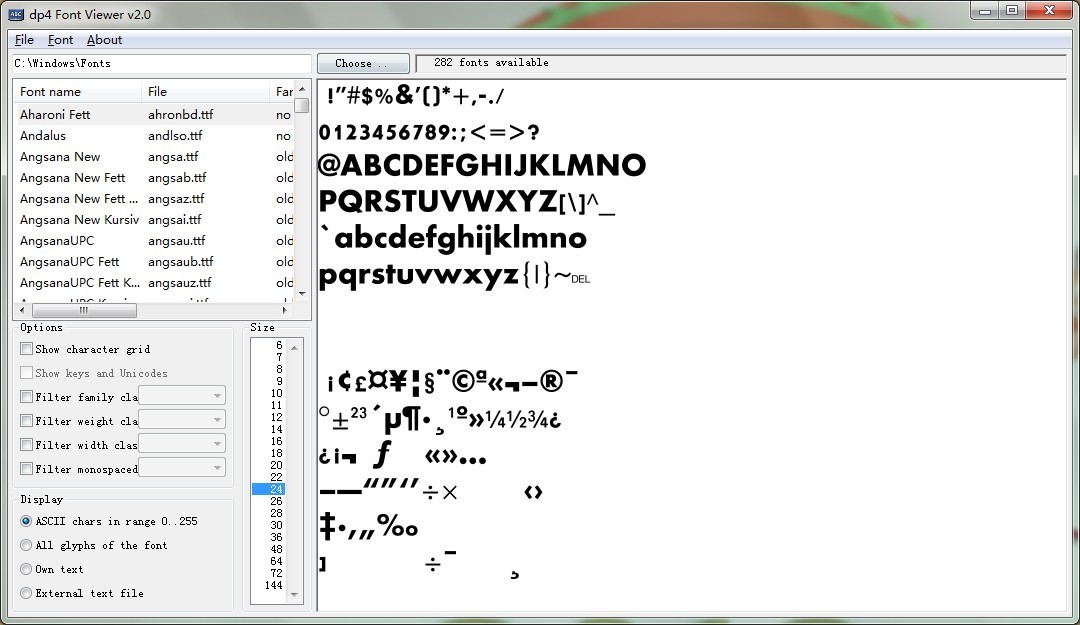Choose the Own text display option
Image resolution: width=1080 pixels, height=625 pixels.
27,569
